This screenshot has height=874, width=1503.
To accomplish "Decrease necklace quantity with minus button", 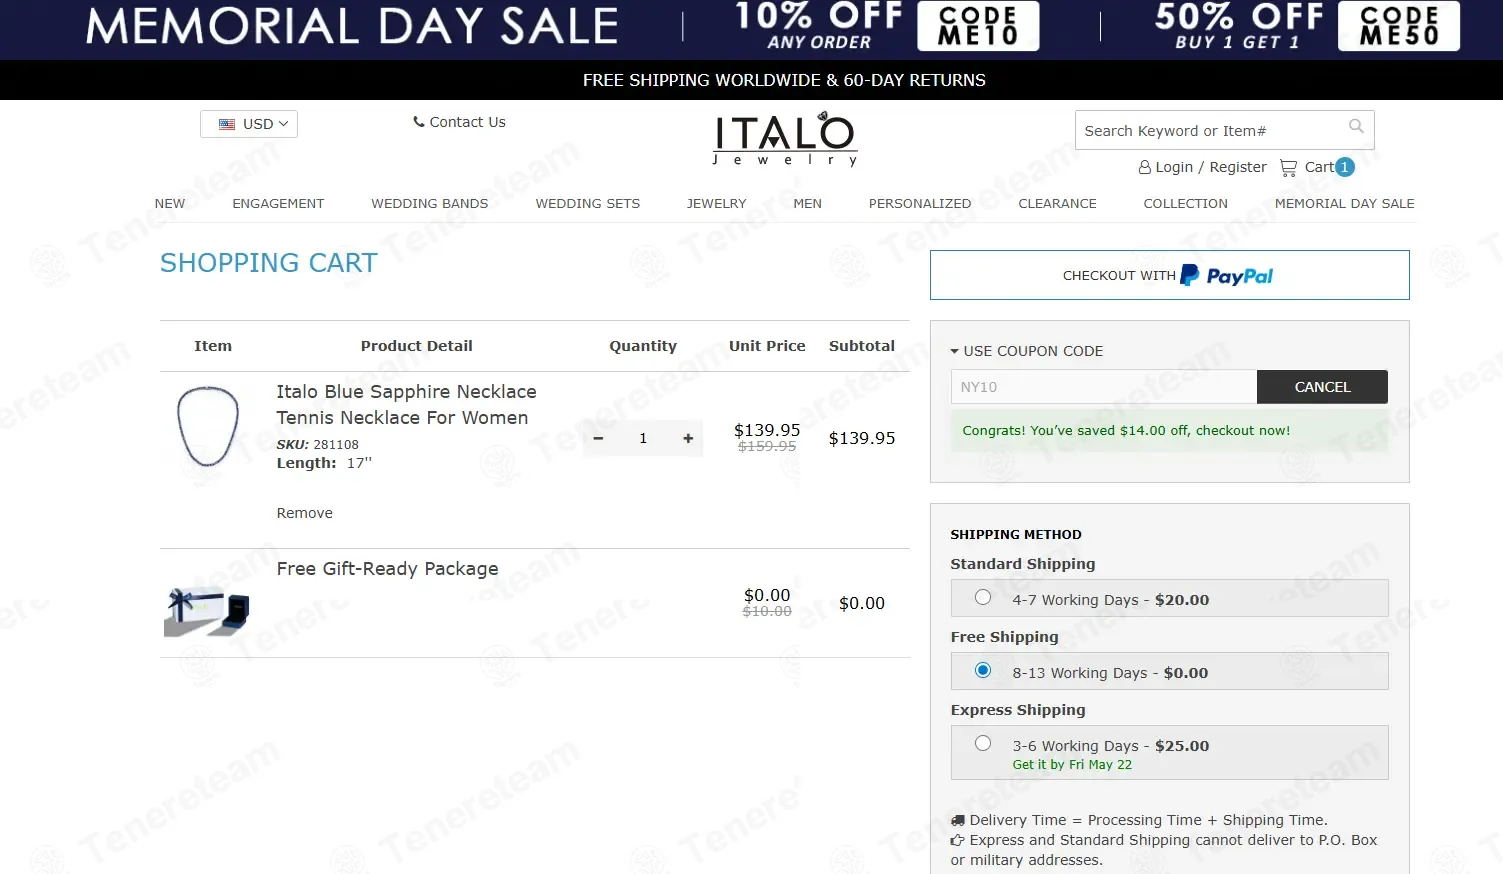I will [598, 438].
